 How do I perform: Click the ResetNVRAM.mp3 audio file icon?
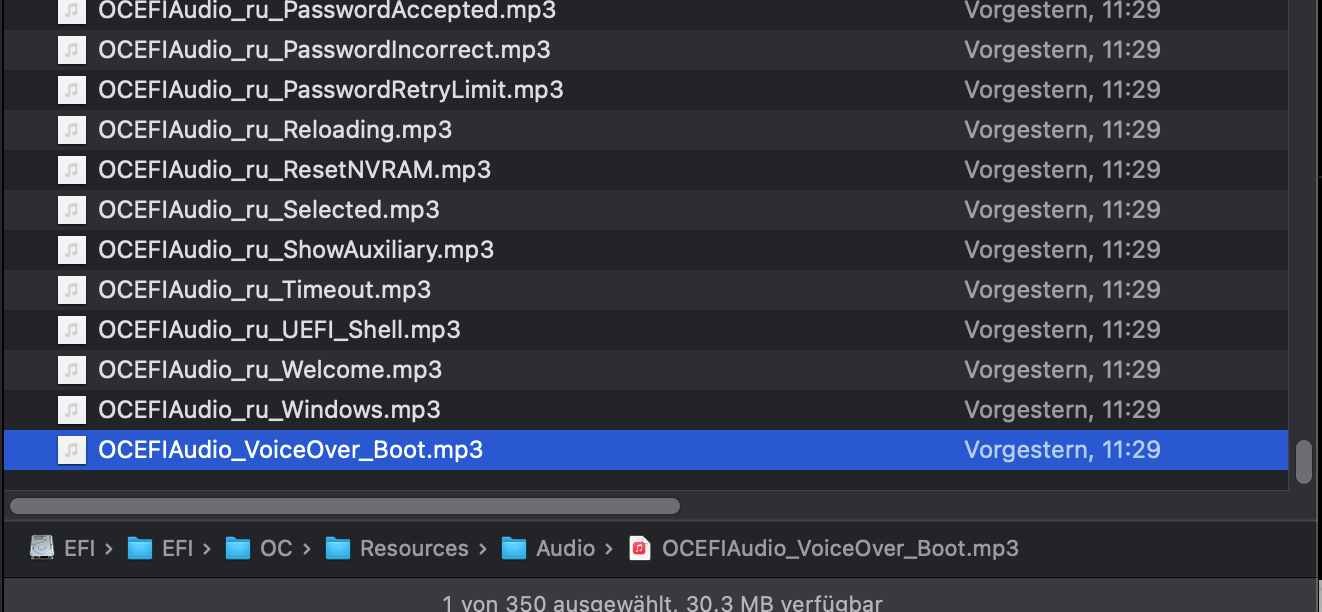(x=70, y=170)
